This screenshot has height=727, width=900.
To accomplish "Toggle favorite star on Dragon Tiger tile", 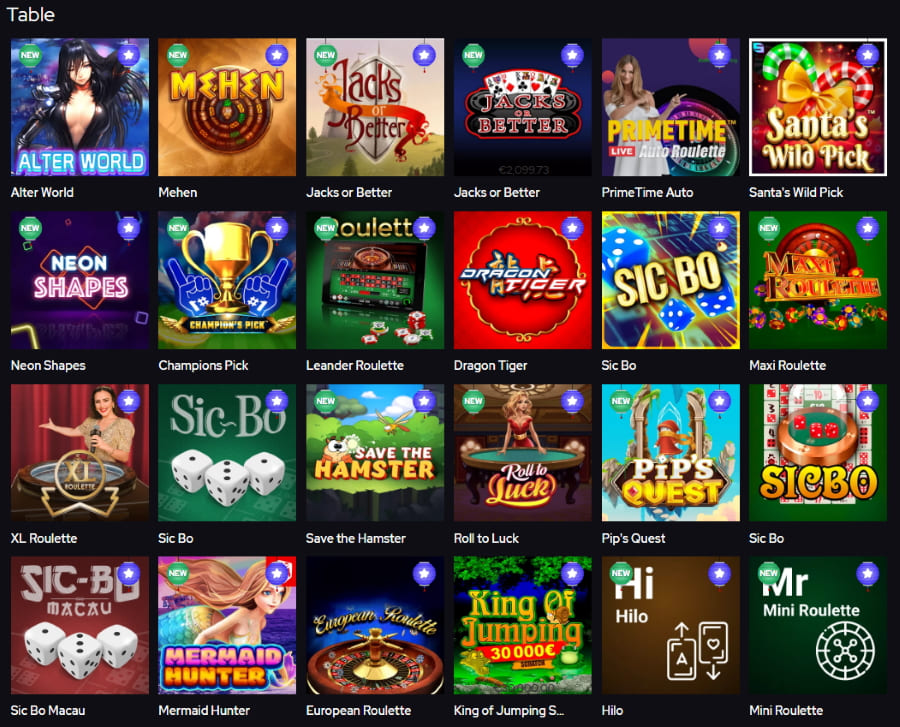I will 572,228.
